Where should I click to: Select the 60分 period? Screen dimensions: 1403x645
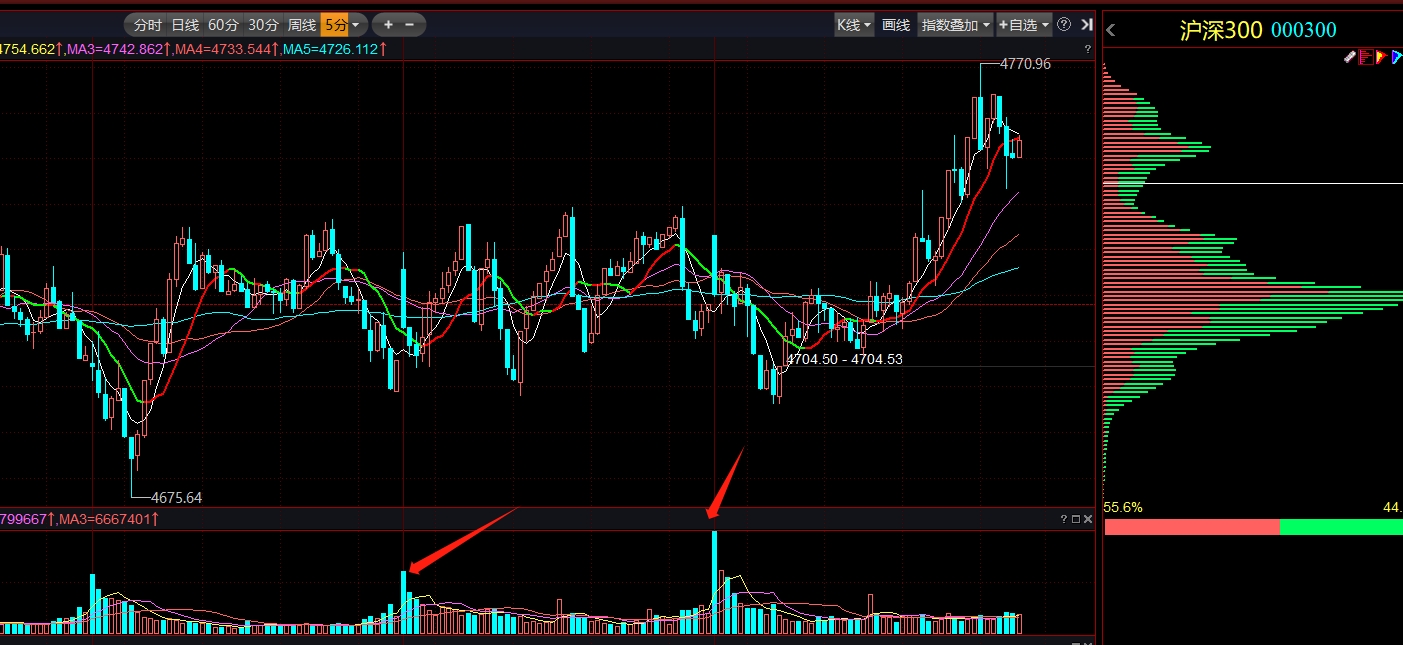pyautogui.click(x=223, y=25)
